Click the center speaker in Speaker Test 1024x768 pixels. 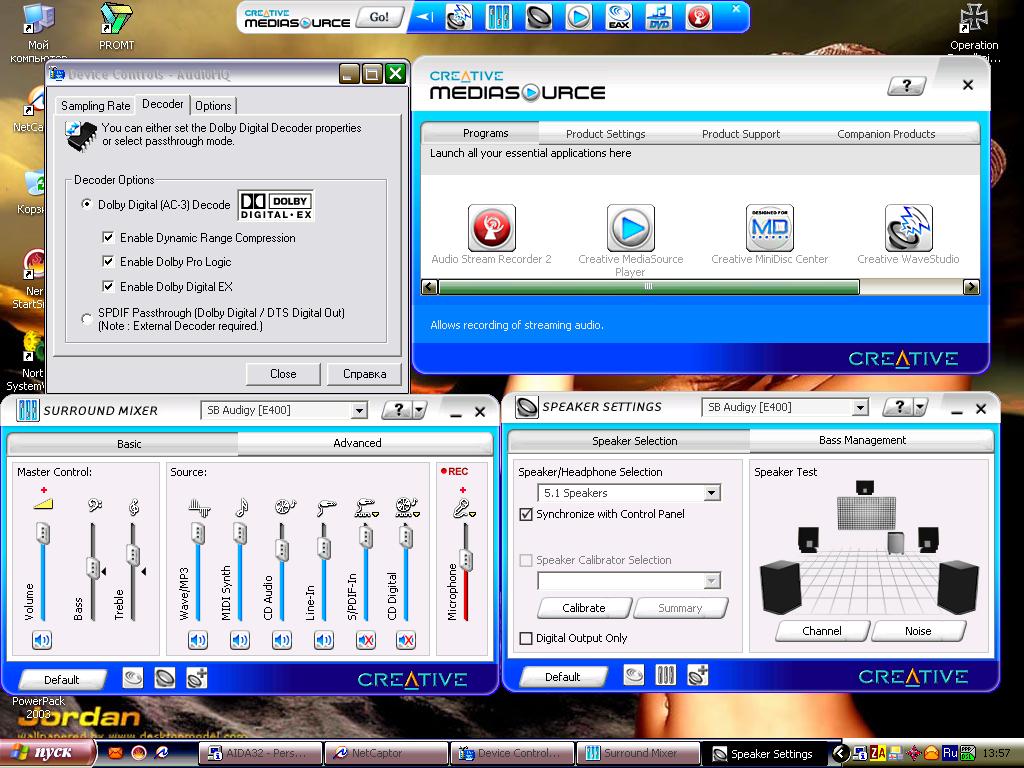865,487
